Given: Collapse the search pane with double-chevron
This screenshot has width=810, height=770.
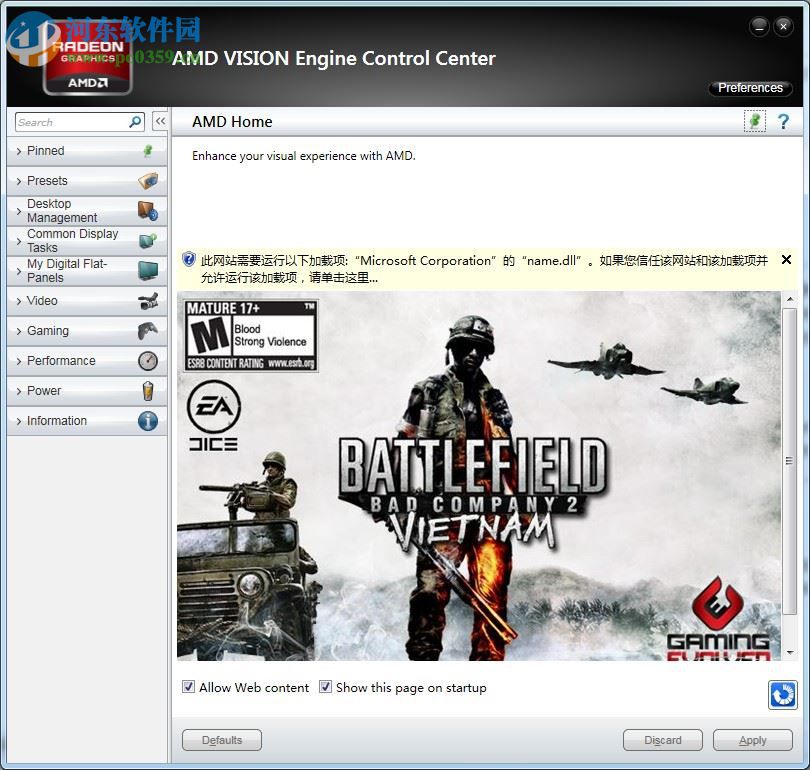Looking at the screenshot, I should coord(160,120).
